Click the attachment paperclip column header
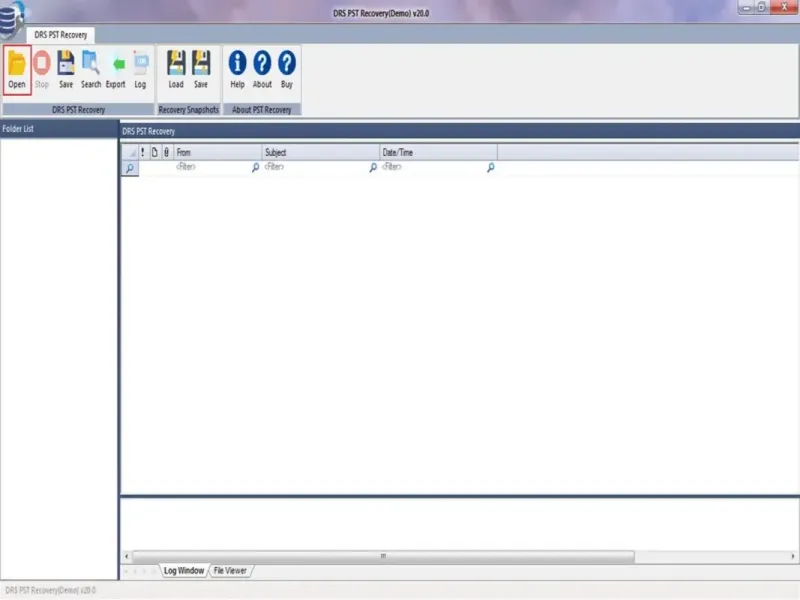The width and height of the screenshot is (800, 600). point(166,152)
